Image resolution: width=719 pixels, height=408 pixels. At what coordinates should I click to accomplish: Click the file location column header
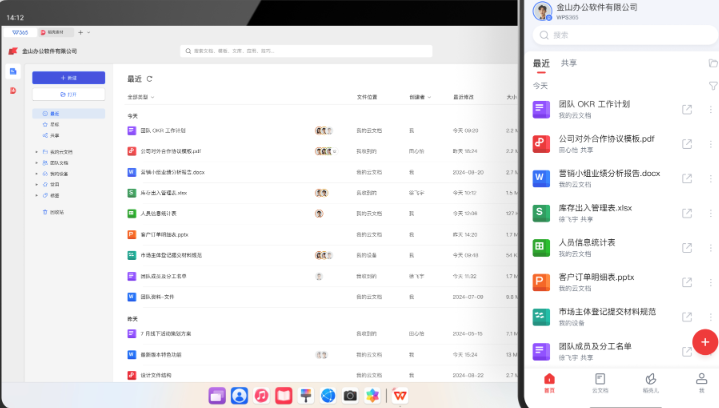[367, 97]
